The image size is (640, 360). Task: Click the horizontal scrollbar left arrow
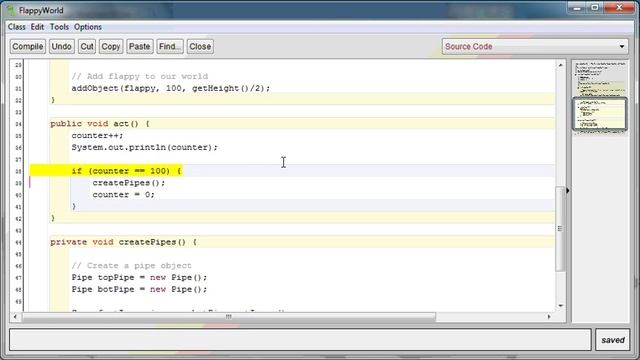pos(15,317)
